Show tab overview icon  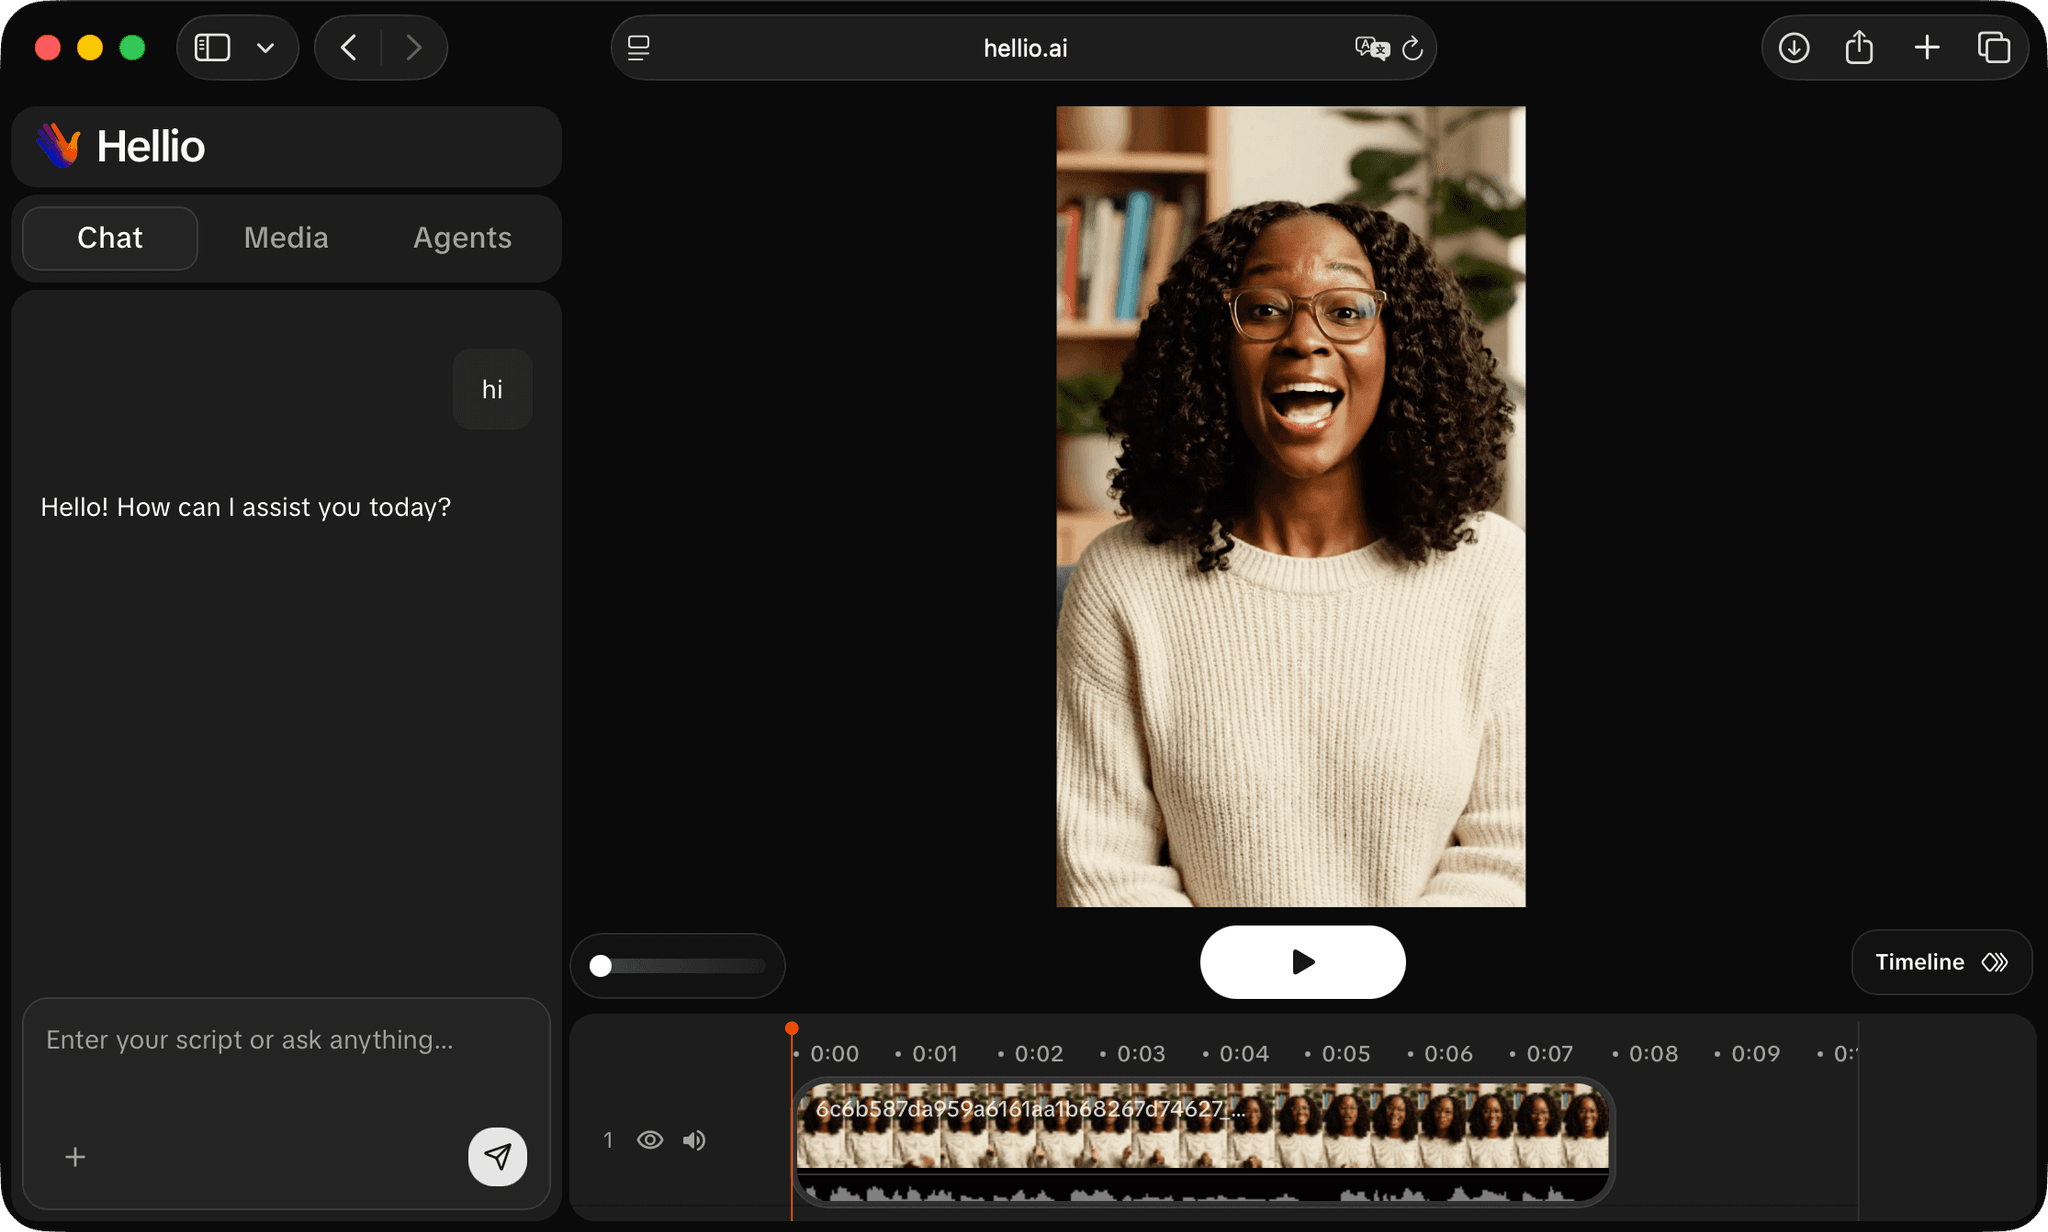1993,48
